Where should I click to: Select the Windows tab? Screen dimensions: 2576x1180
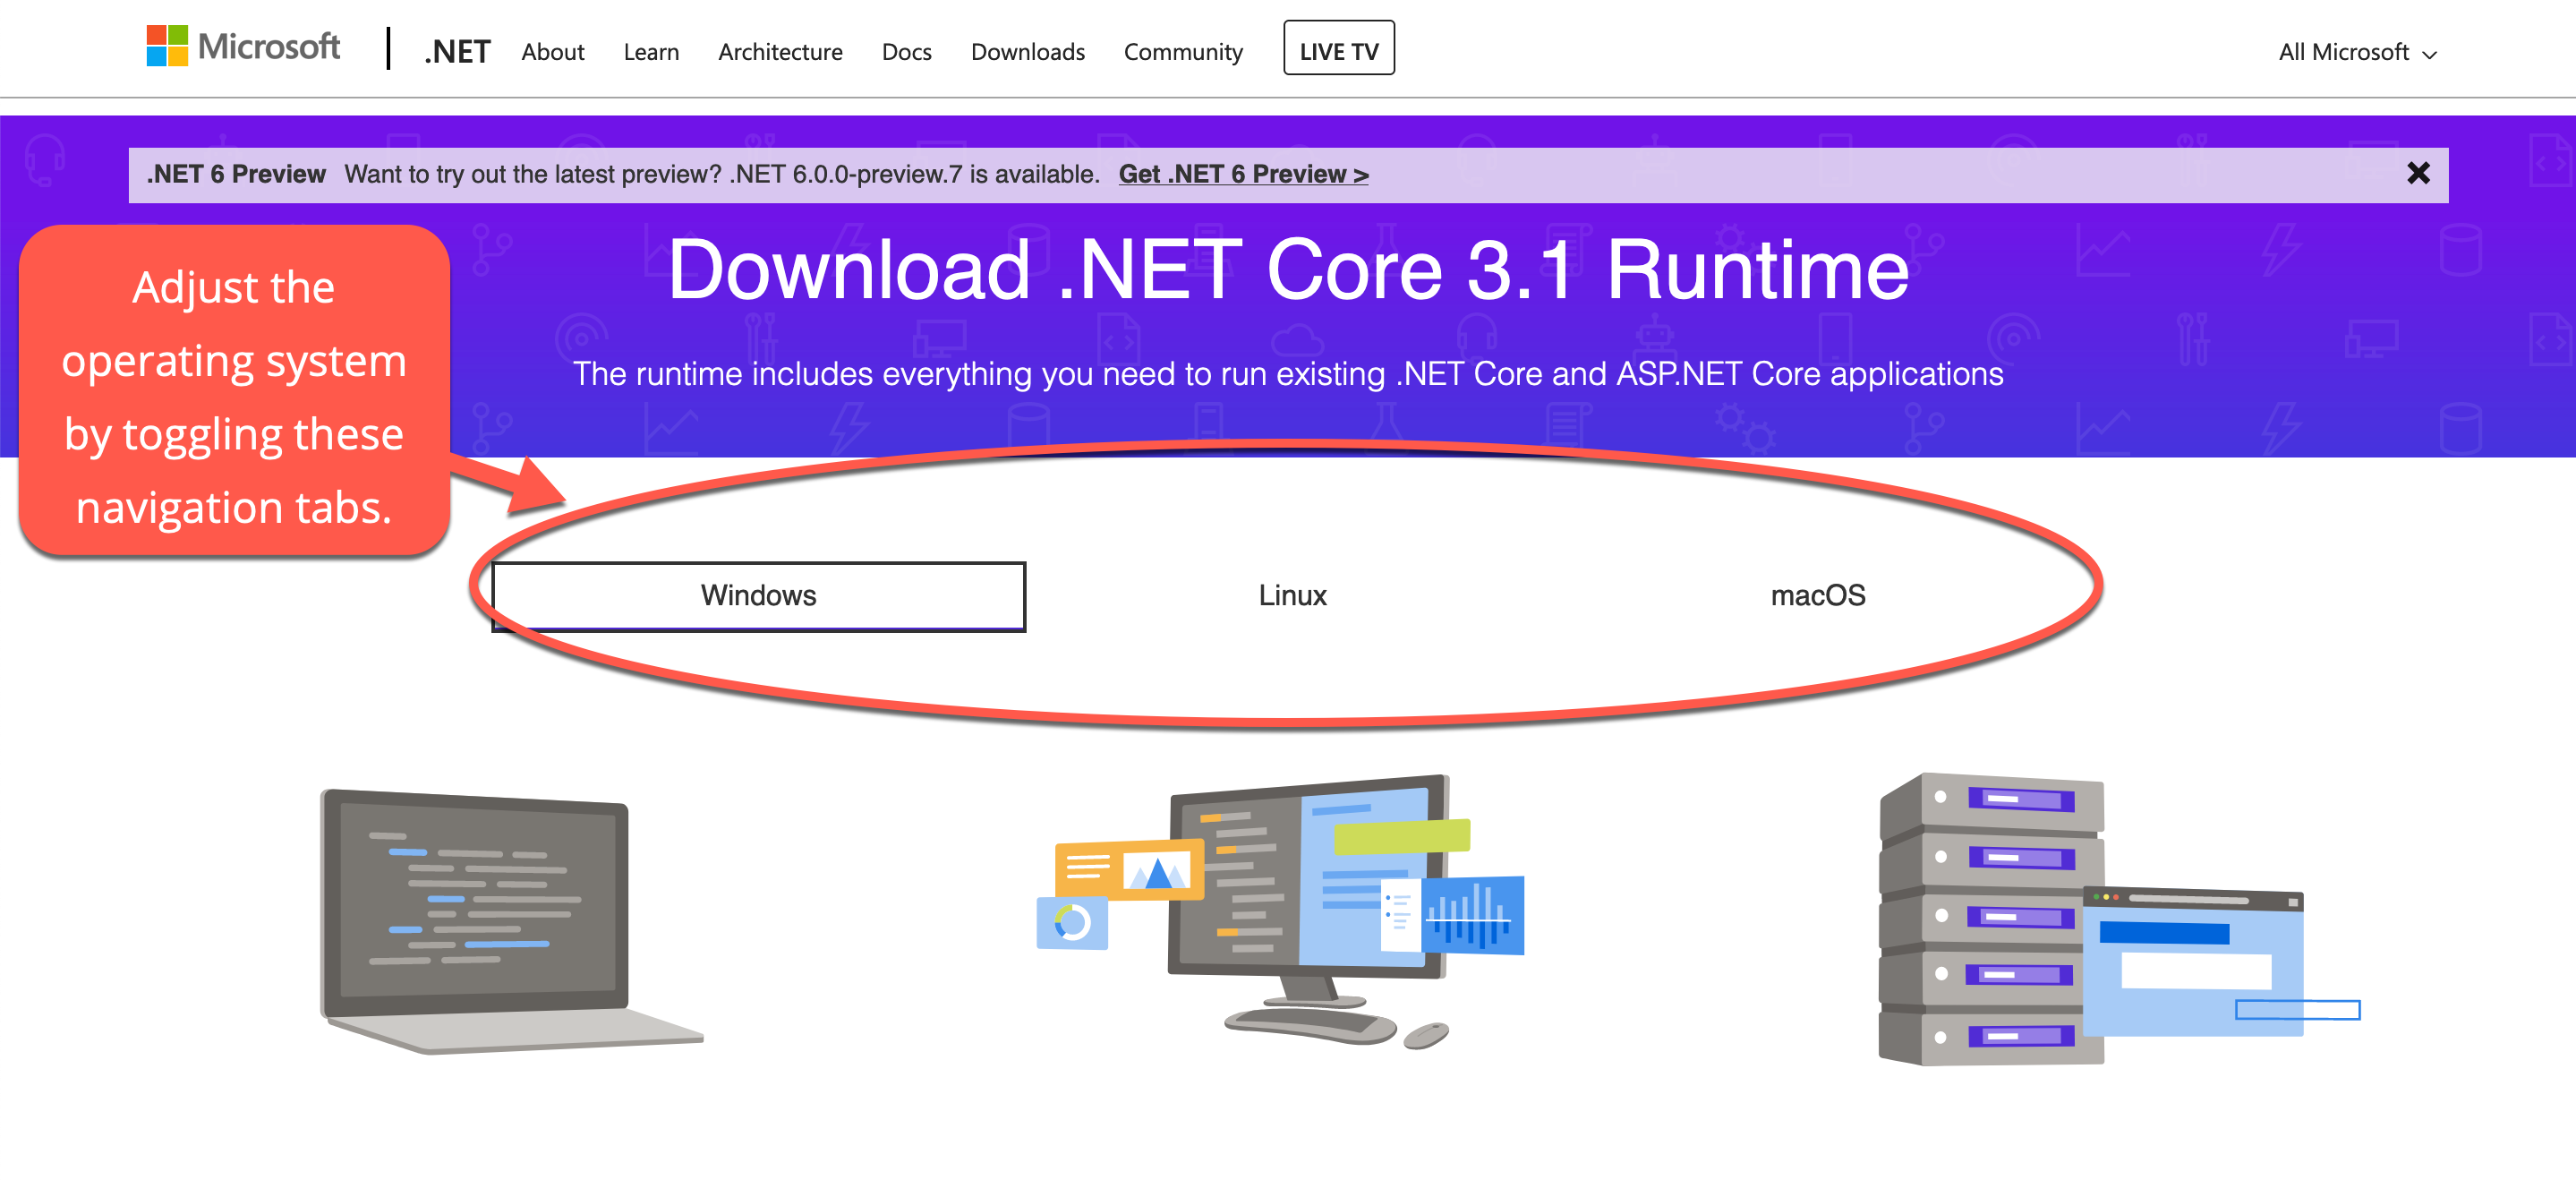click(758, 596)
